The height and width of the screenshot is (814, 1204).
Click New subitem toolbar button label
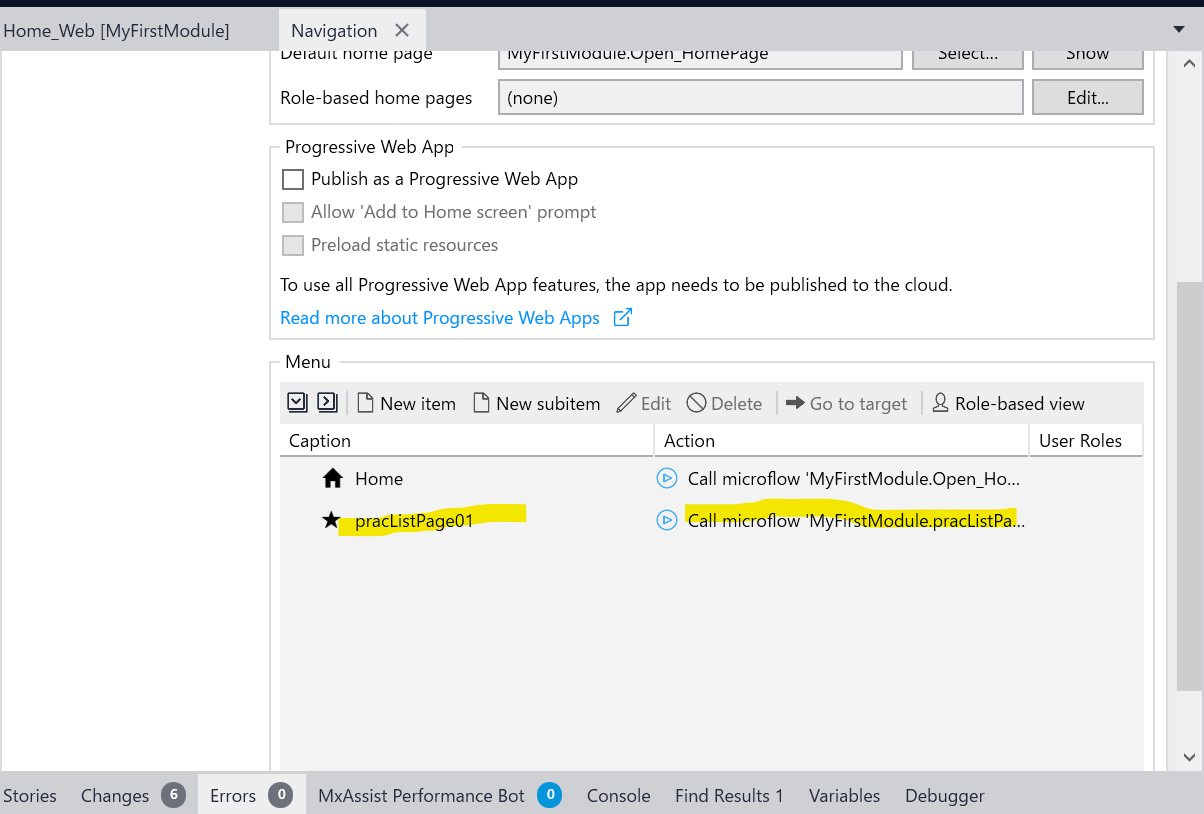pyautogui.click(x=548, y=404)
